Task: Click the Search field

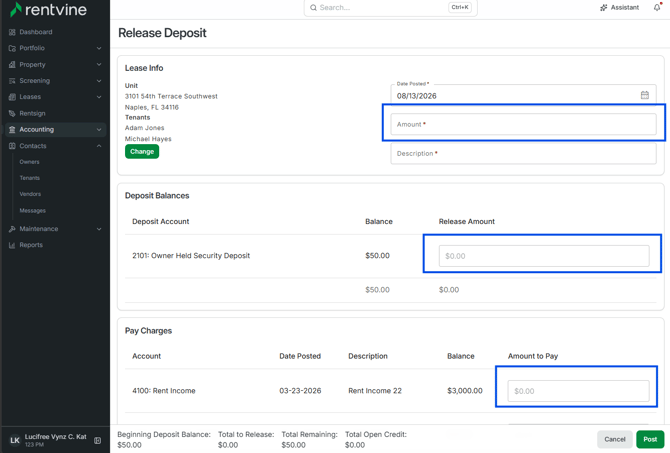Action: point(391,7)
